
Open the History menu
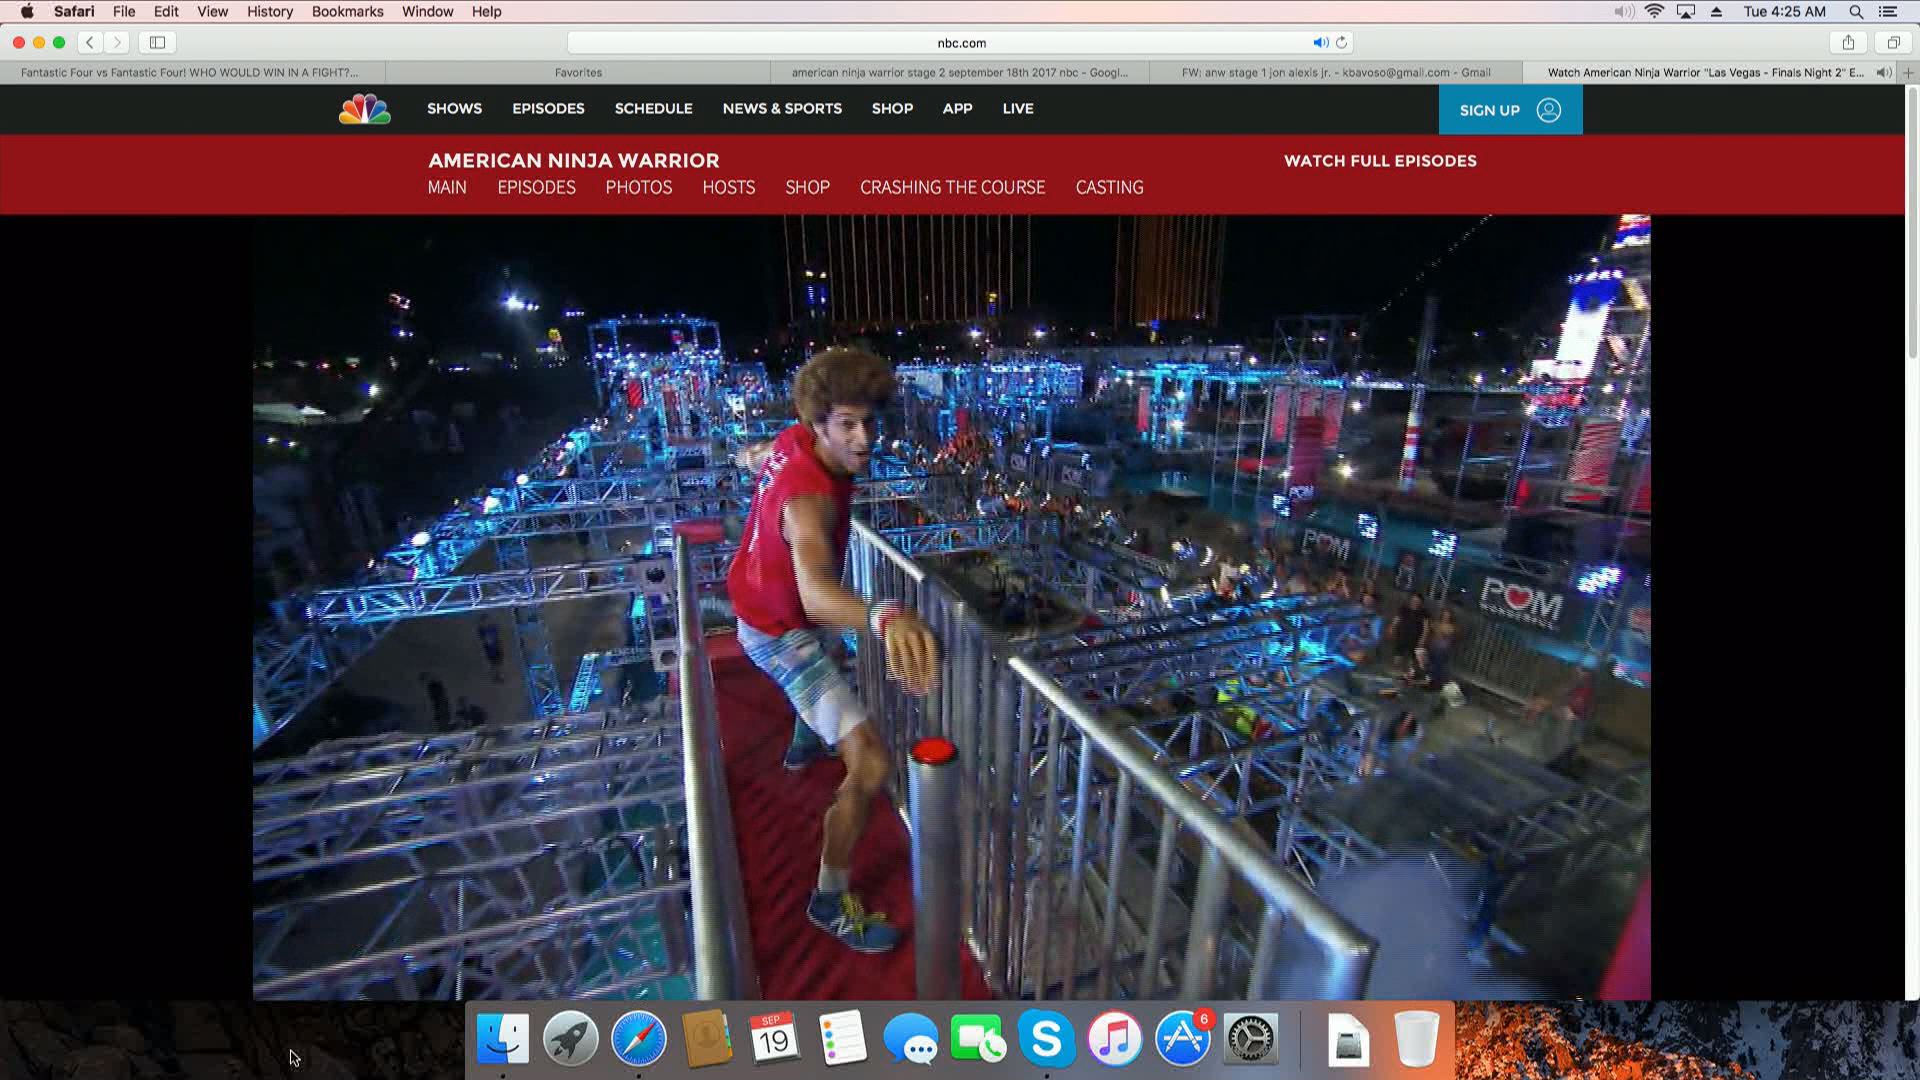click(x=269, y=12)
